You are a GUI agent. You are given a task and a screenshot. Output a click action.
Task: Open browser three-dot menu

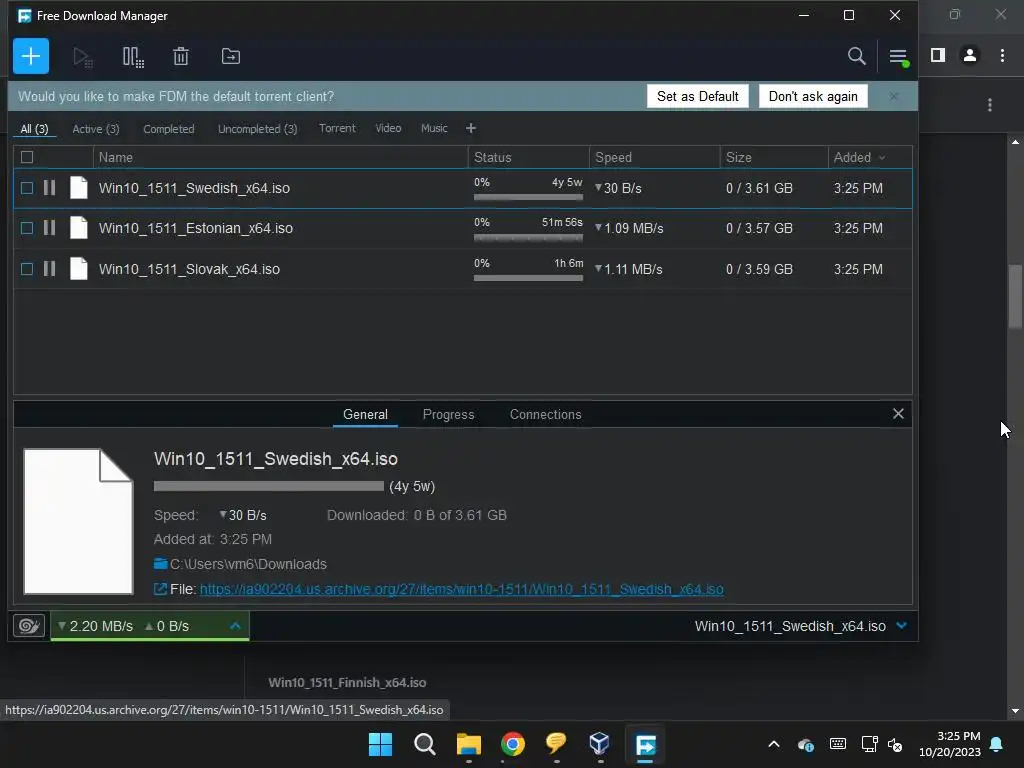click(x=1002, y=56)
